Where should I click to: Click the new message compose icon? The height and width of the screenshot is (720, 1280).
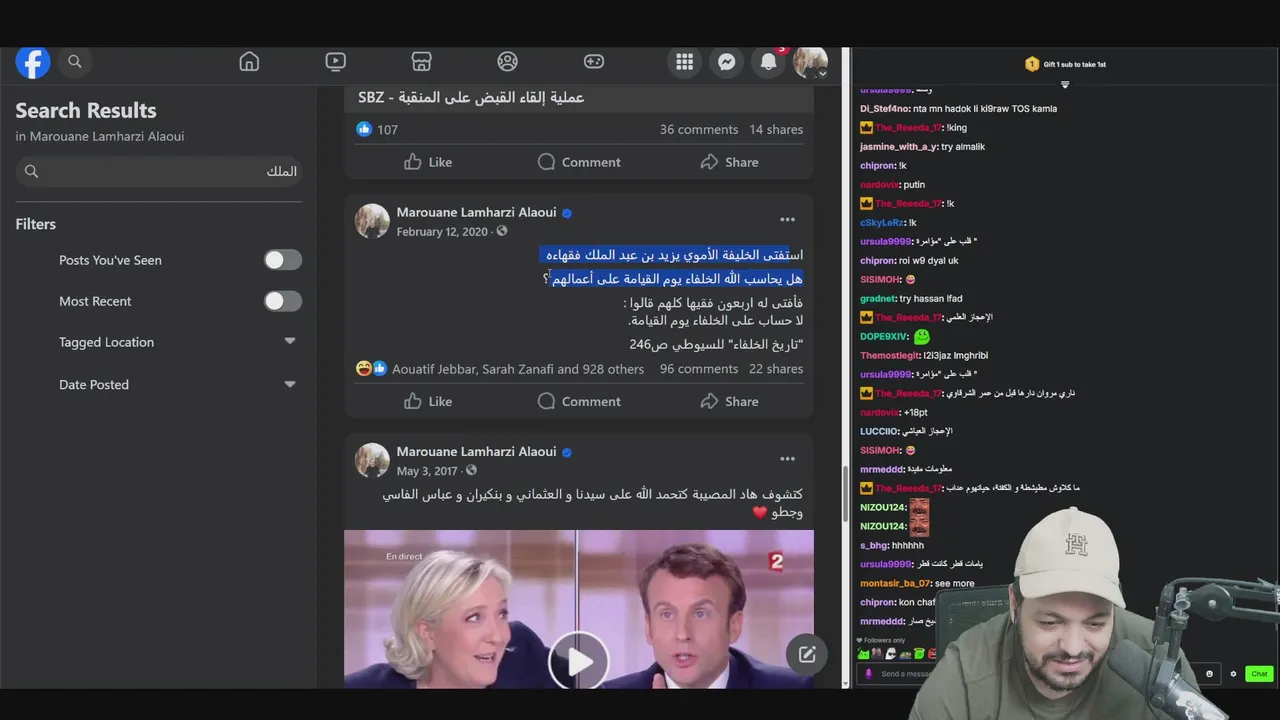coord(807,655)
